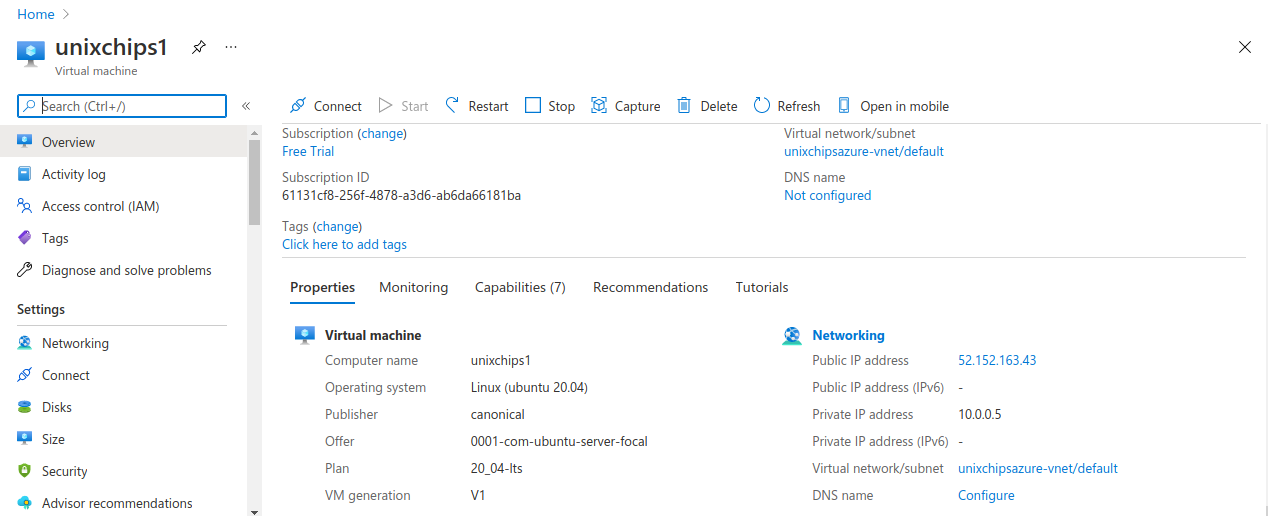Image resolution: width=1268 pixels, height=516 pixels.
Task: Click the Overview sidebar icon
Action: coord(25,142)
